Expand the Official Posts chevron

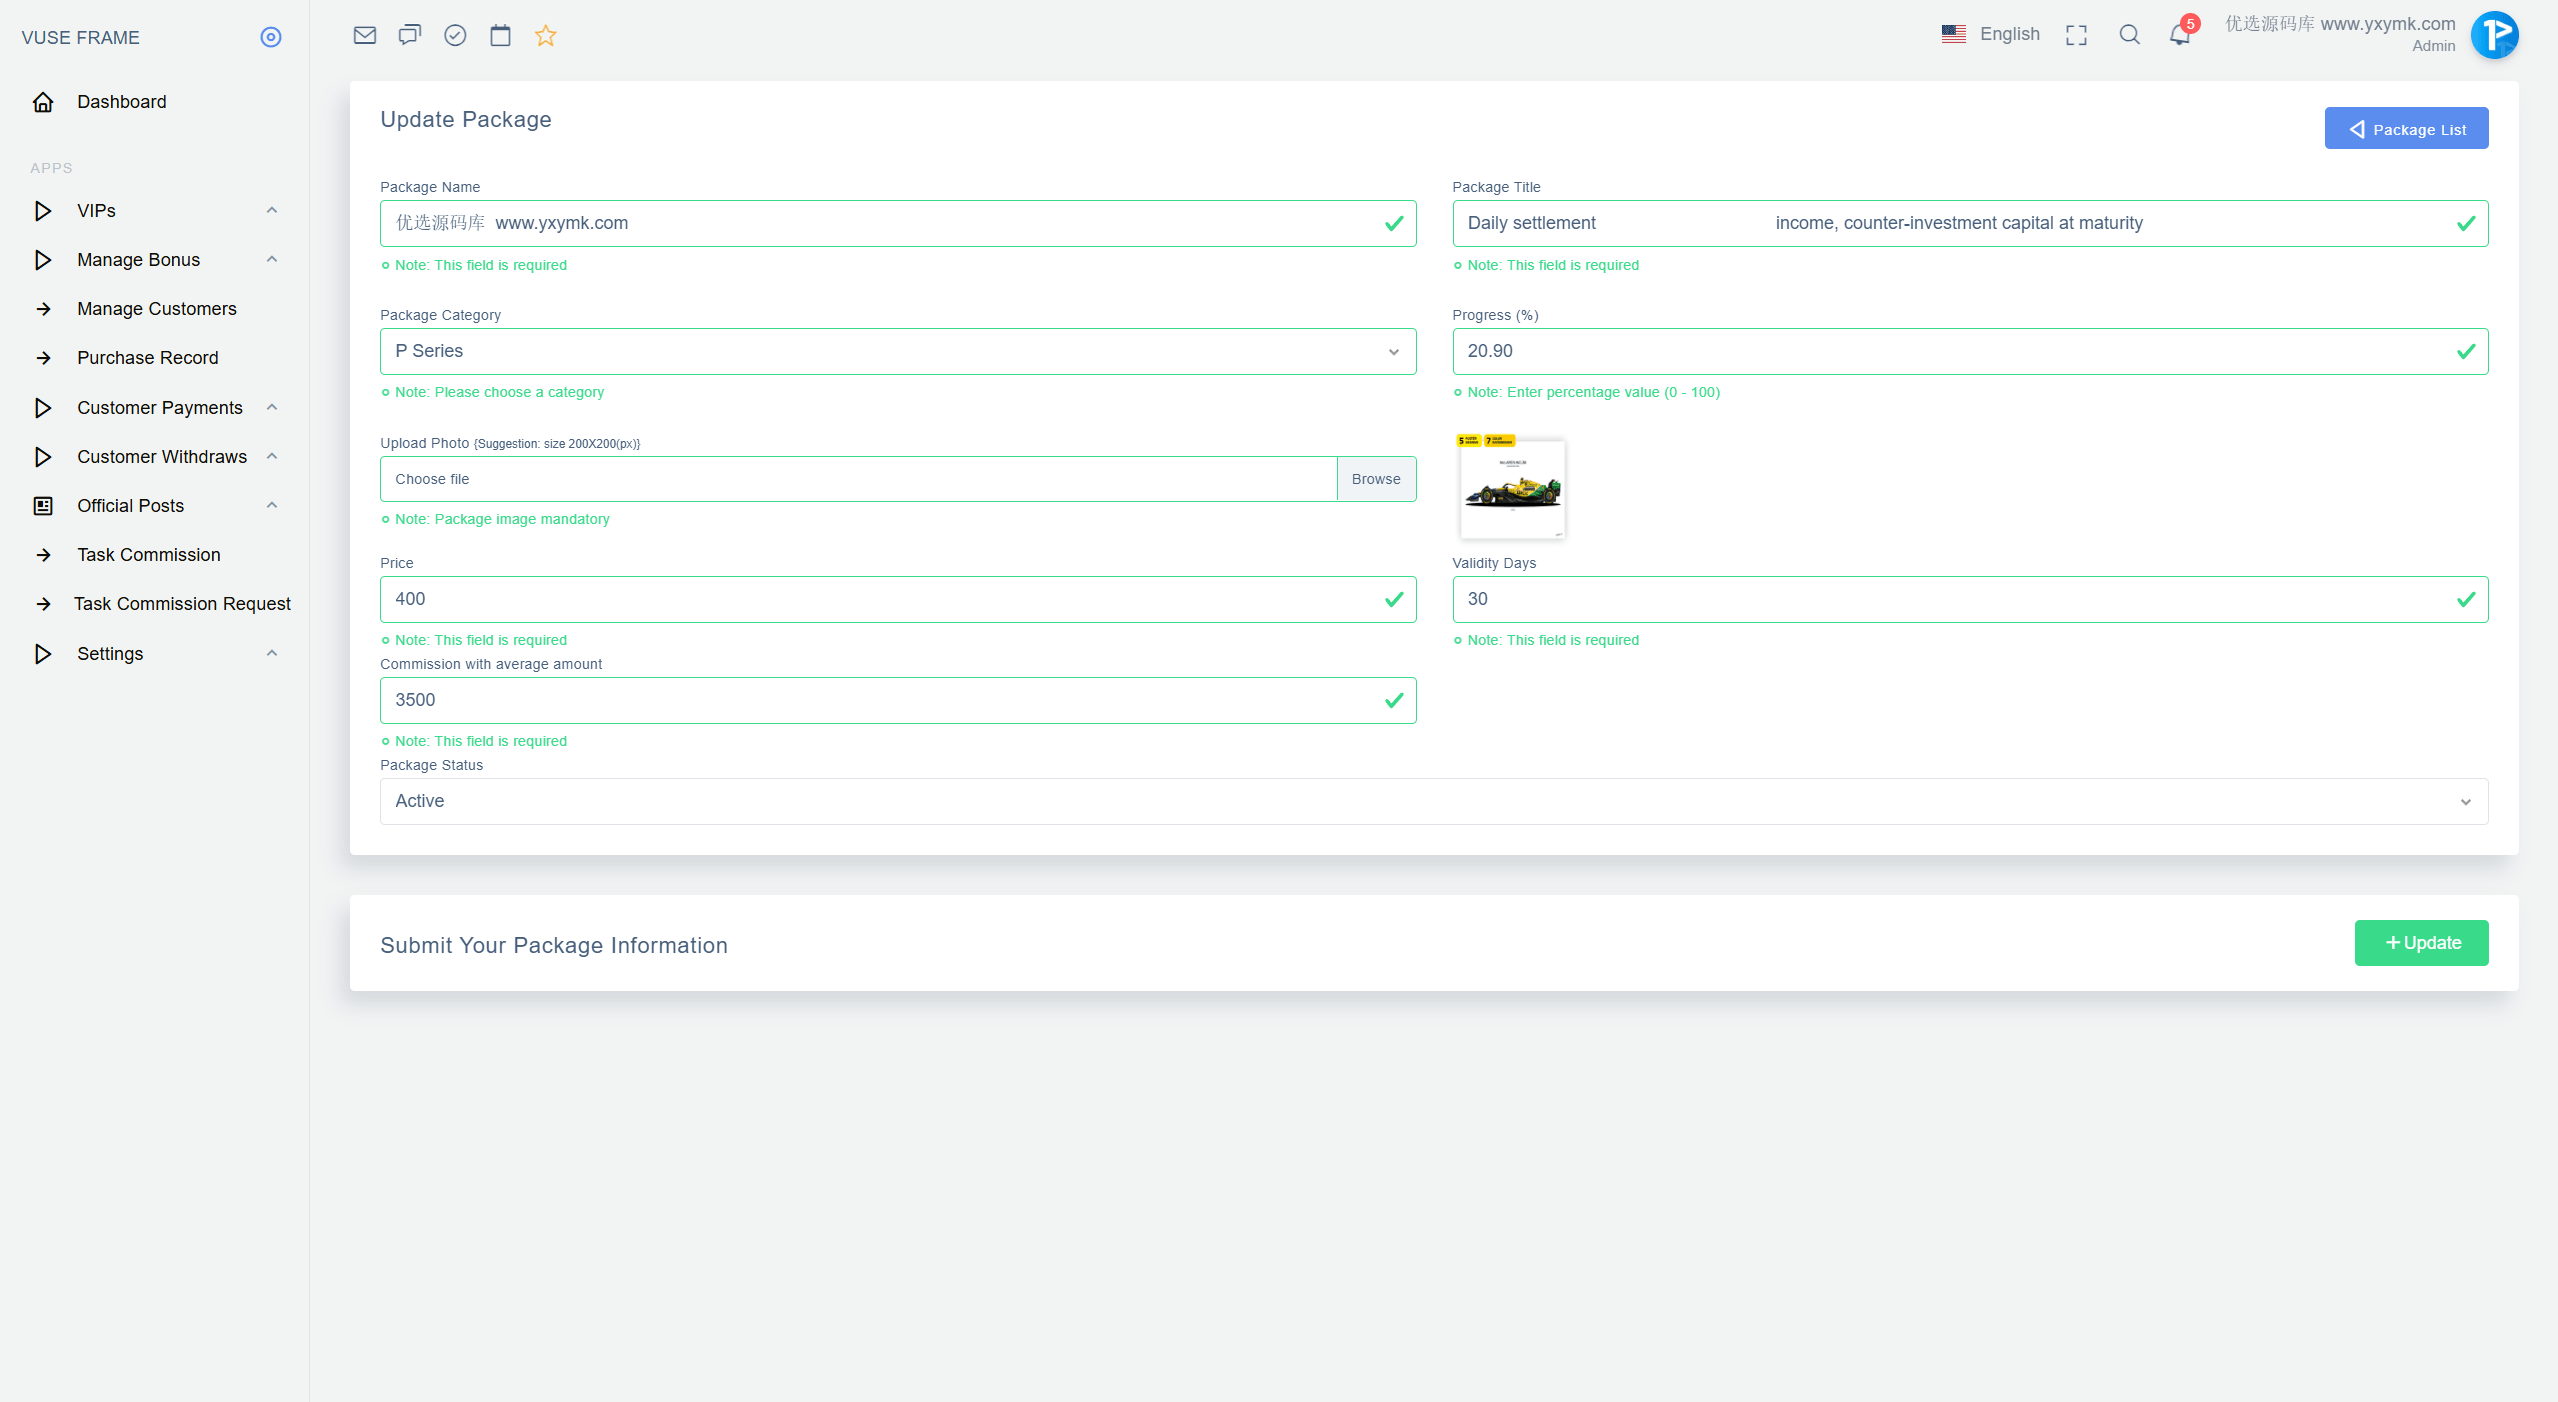pyautogui.click(x=272, y=505)
